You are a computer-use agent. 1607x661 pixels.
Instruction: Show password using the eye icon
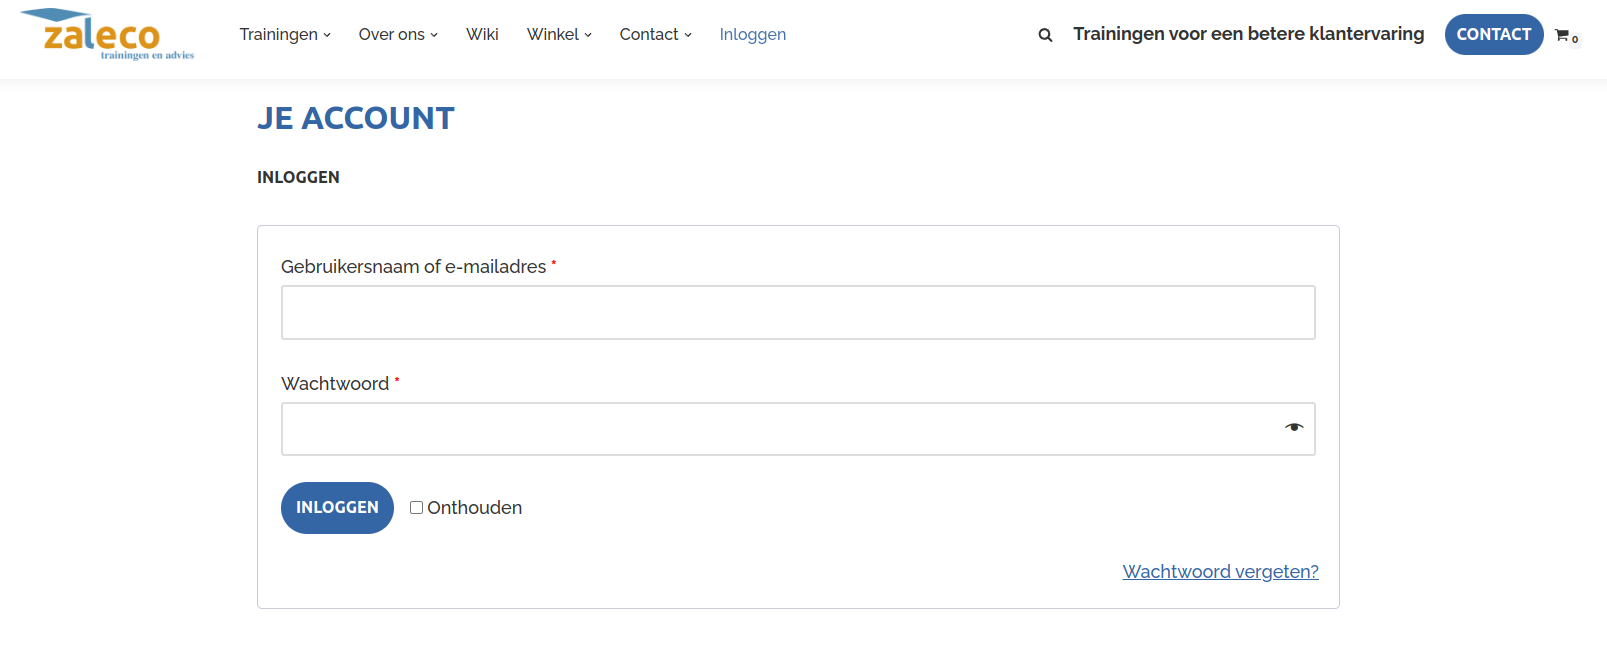[1294, 428]
